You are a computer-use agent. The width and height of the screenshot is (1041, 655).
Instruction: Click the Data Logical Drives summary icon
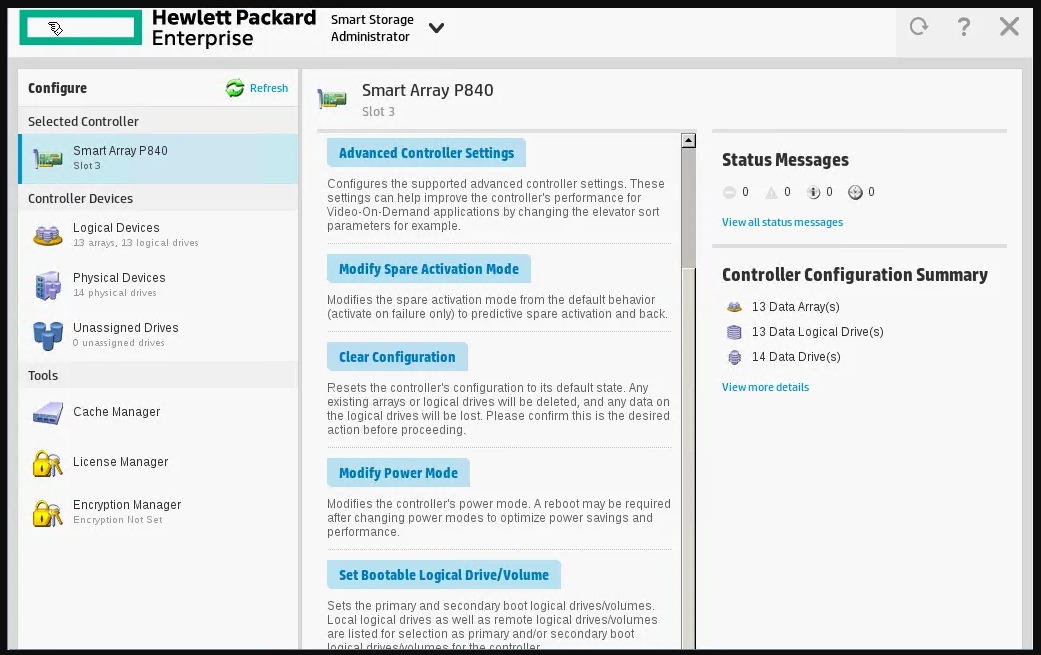pyautogui.click(x=734, y=332)
